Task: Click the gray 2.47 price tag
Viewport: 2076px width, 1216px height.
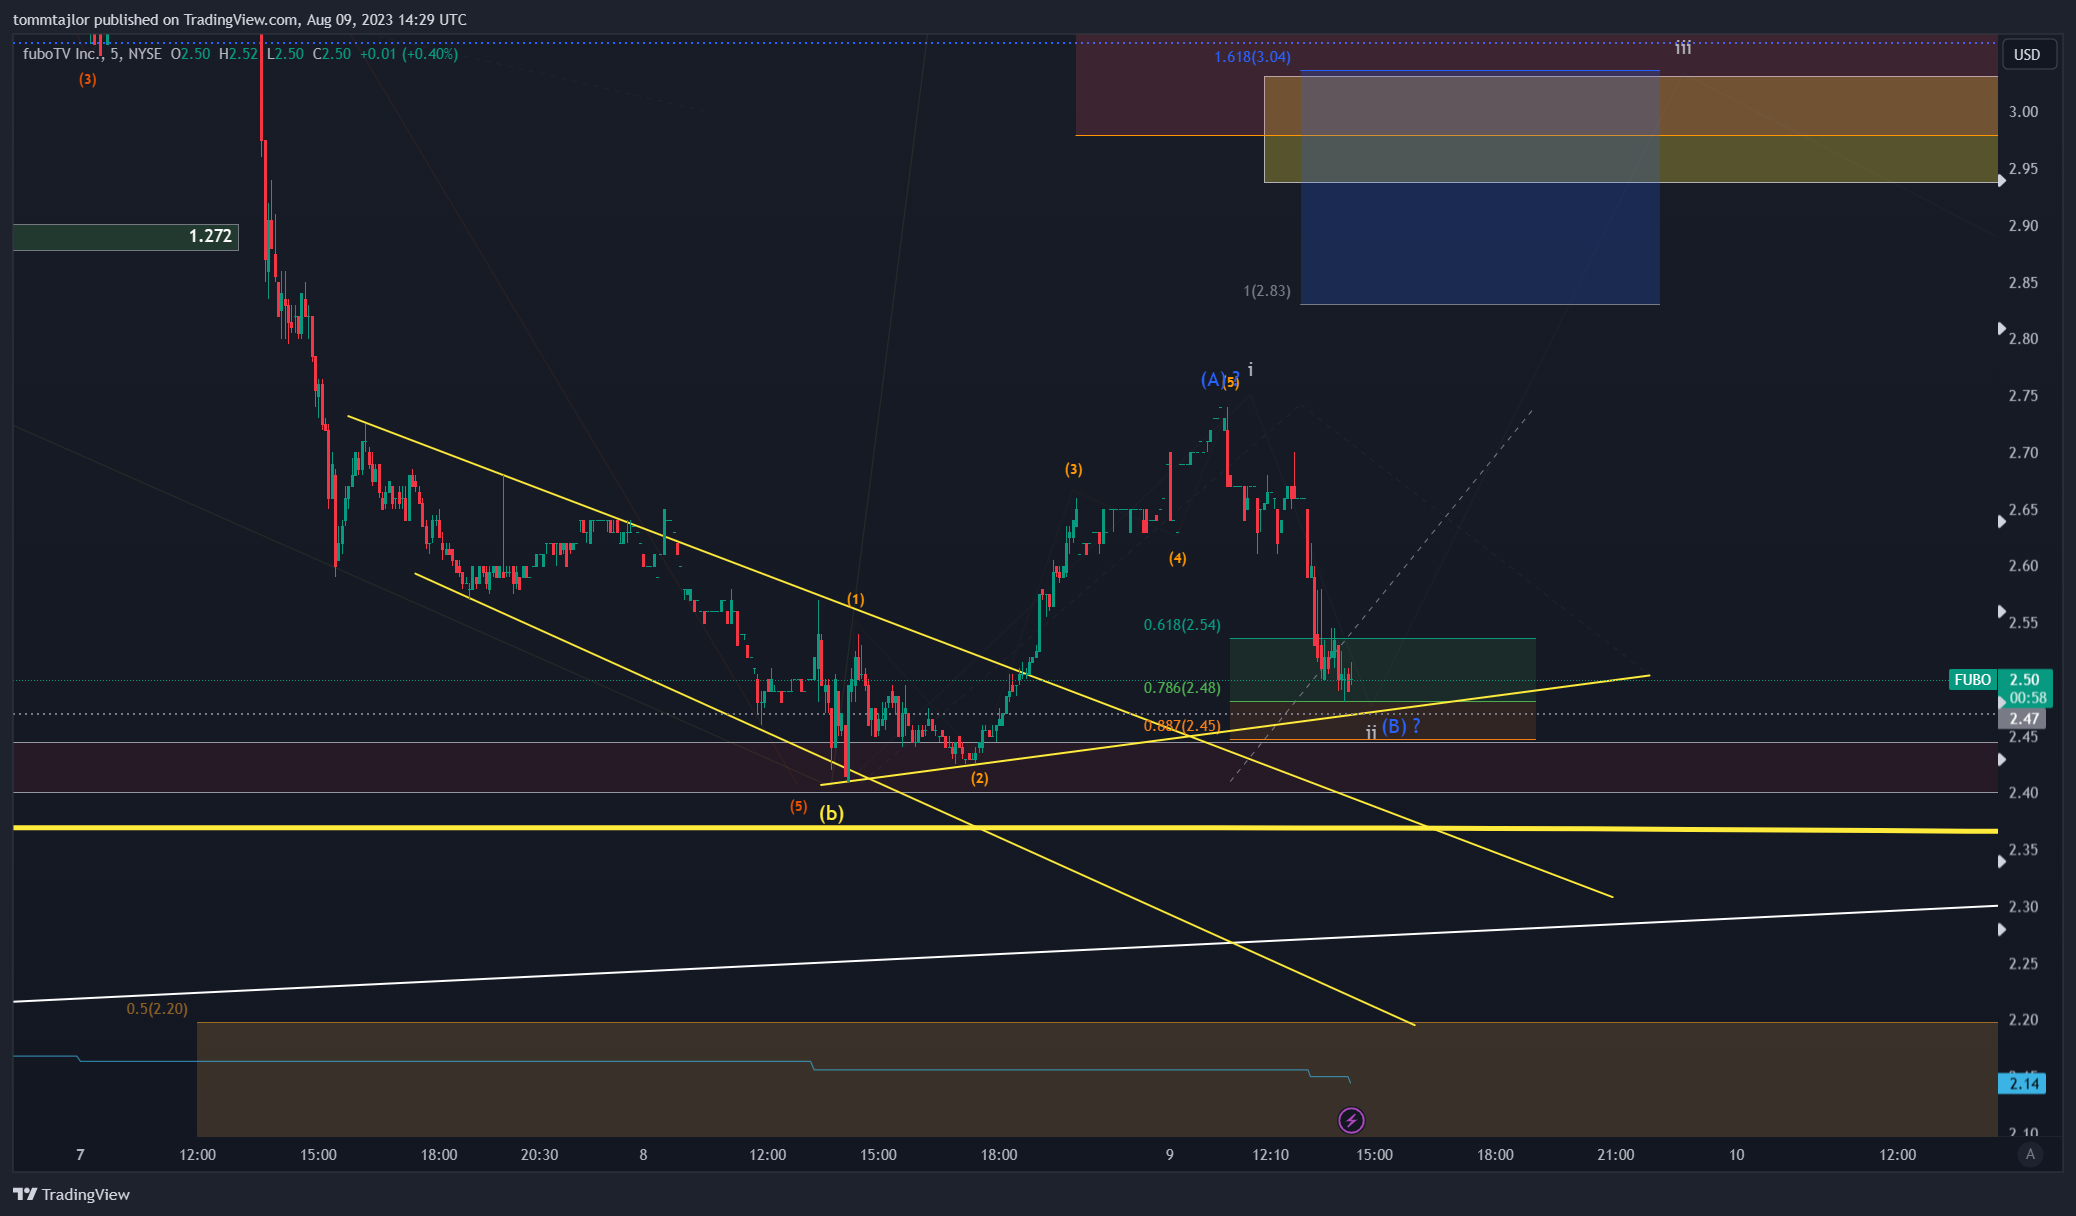Action: [x=2022, y=718]
